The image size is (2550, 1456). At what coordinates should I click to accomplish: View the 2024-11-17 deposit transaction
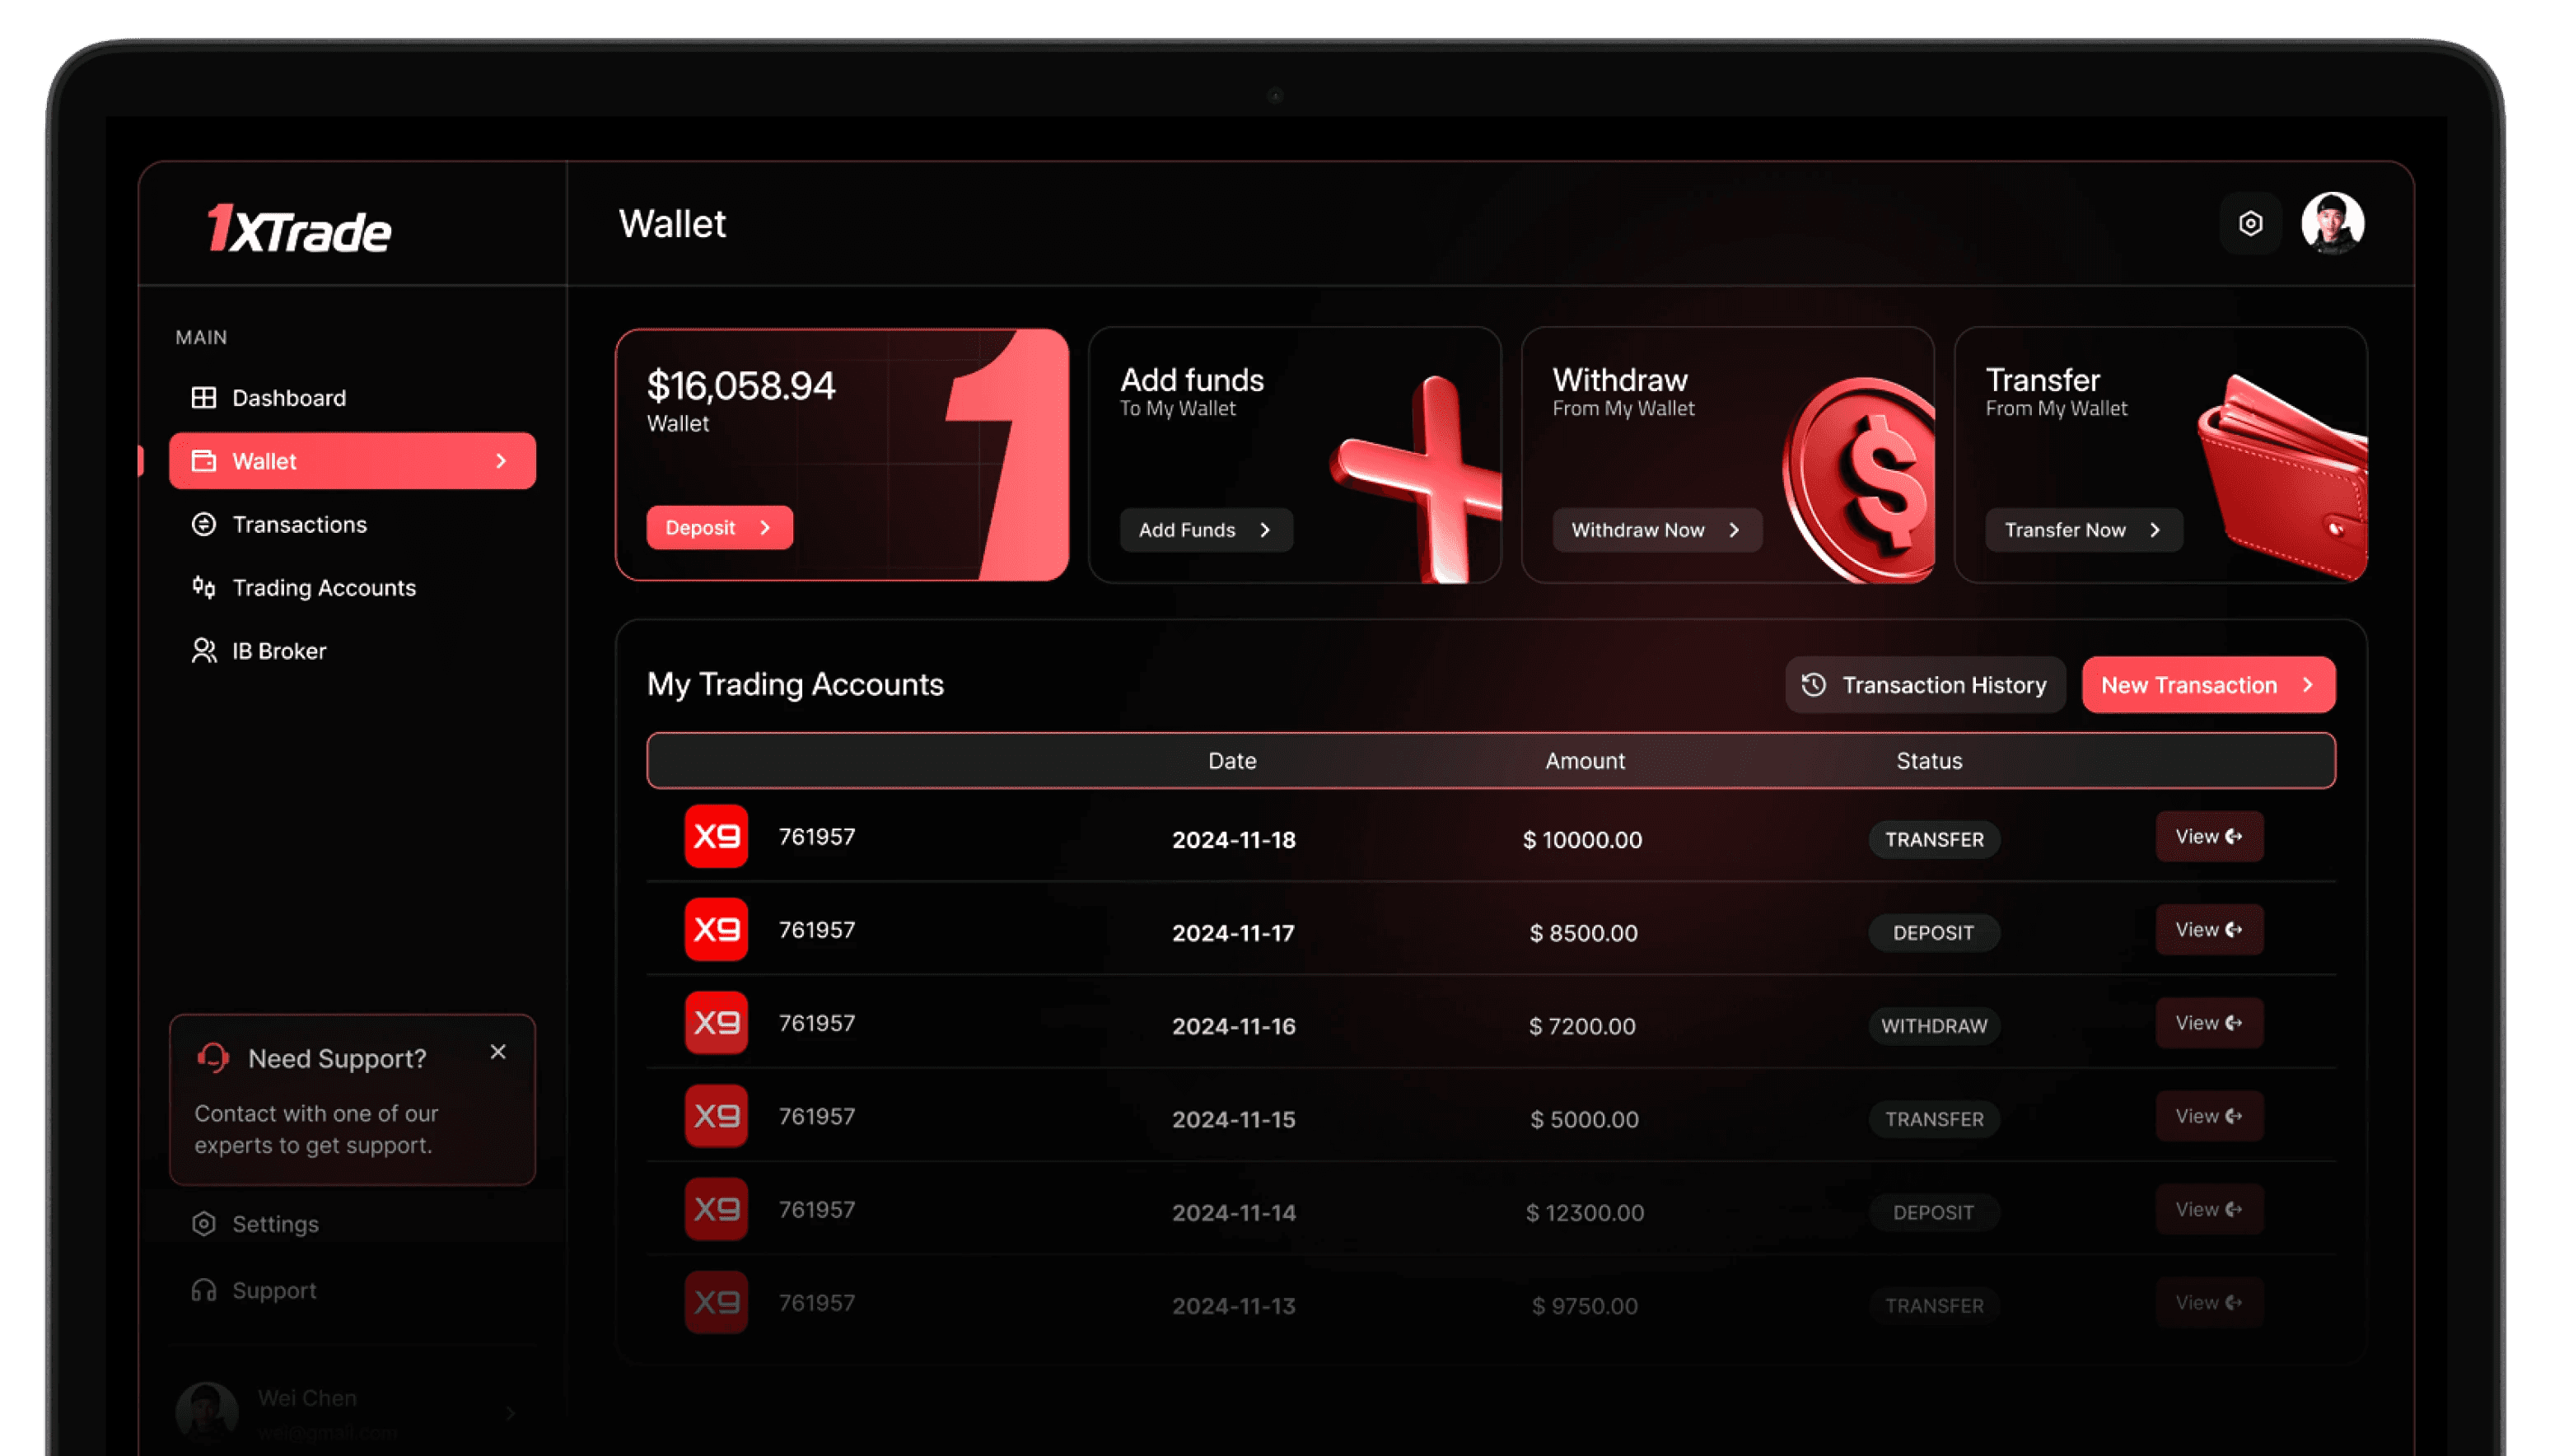[x=2208, y=930]
